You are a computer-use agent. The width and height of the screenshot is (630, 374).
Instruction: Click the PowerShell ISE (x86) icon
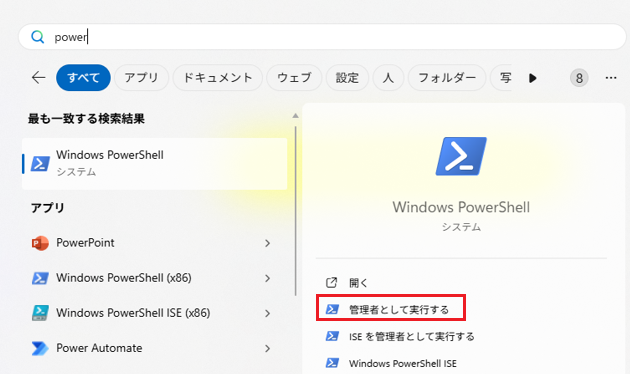click(x=40, y=313)
